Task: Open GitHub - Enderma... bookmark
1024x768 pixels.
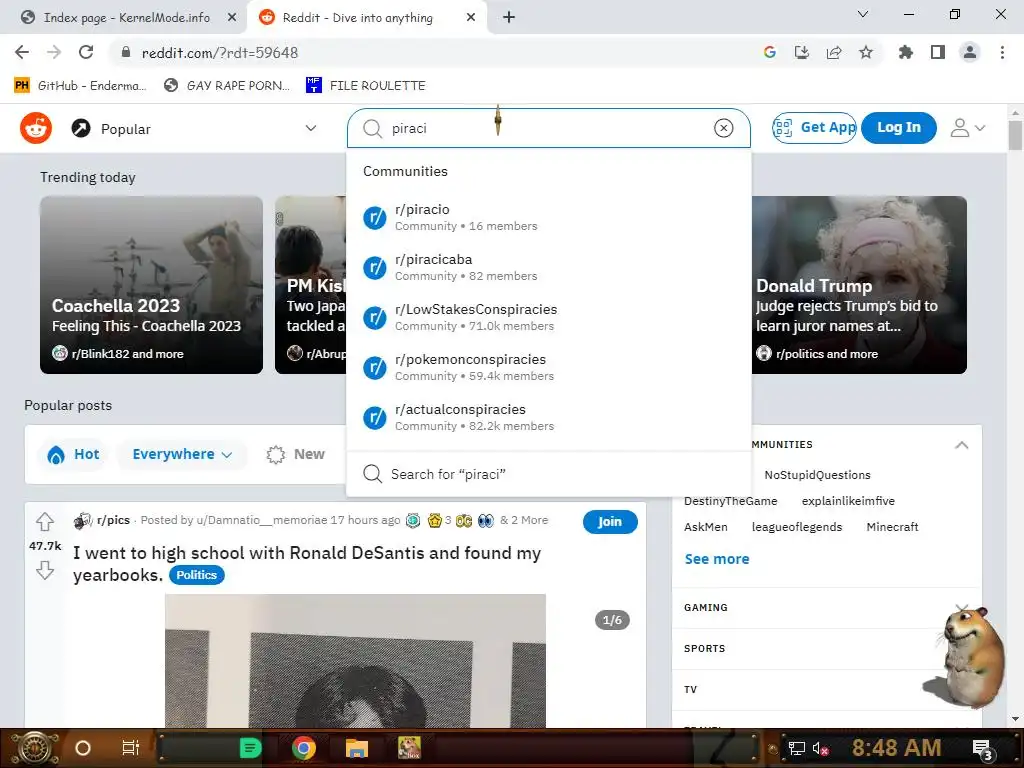Action: [x=80, y=86]
